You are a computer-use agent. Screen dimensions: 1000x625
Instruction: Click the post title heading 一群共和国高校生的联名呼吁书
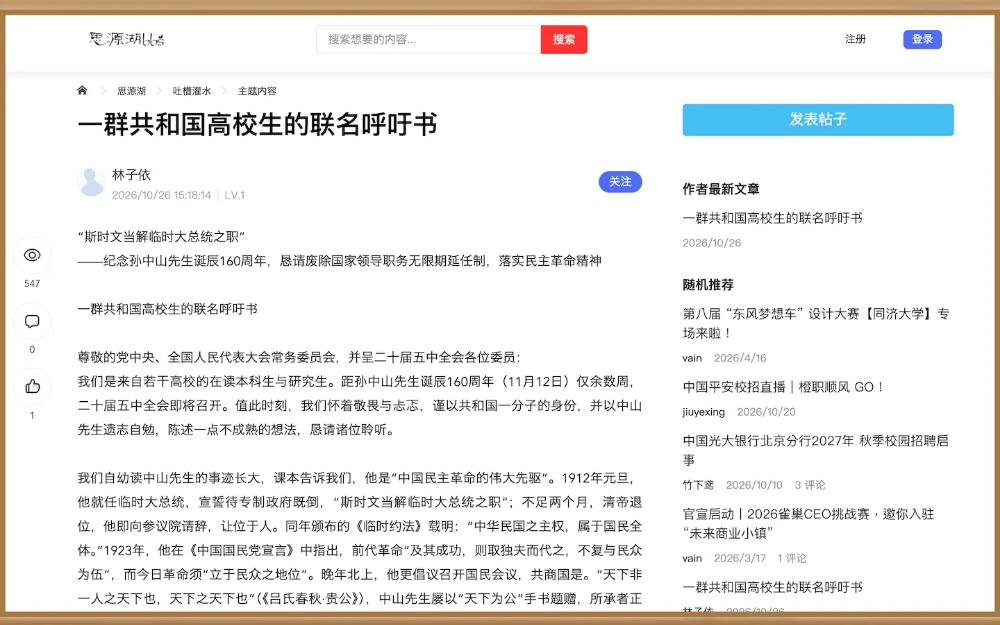coord(258,124)
